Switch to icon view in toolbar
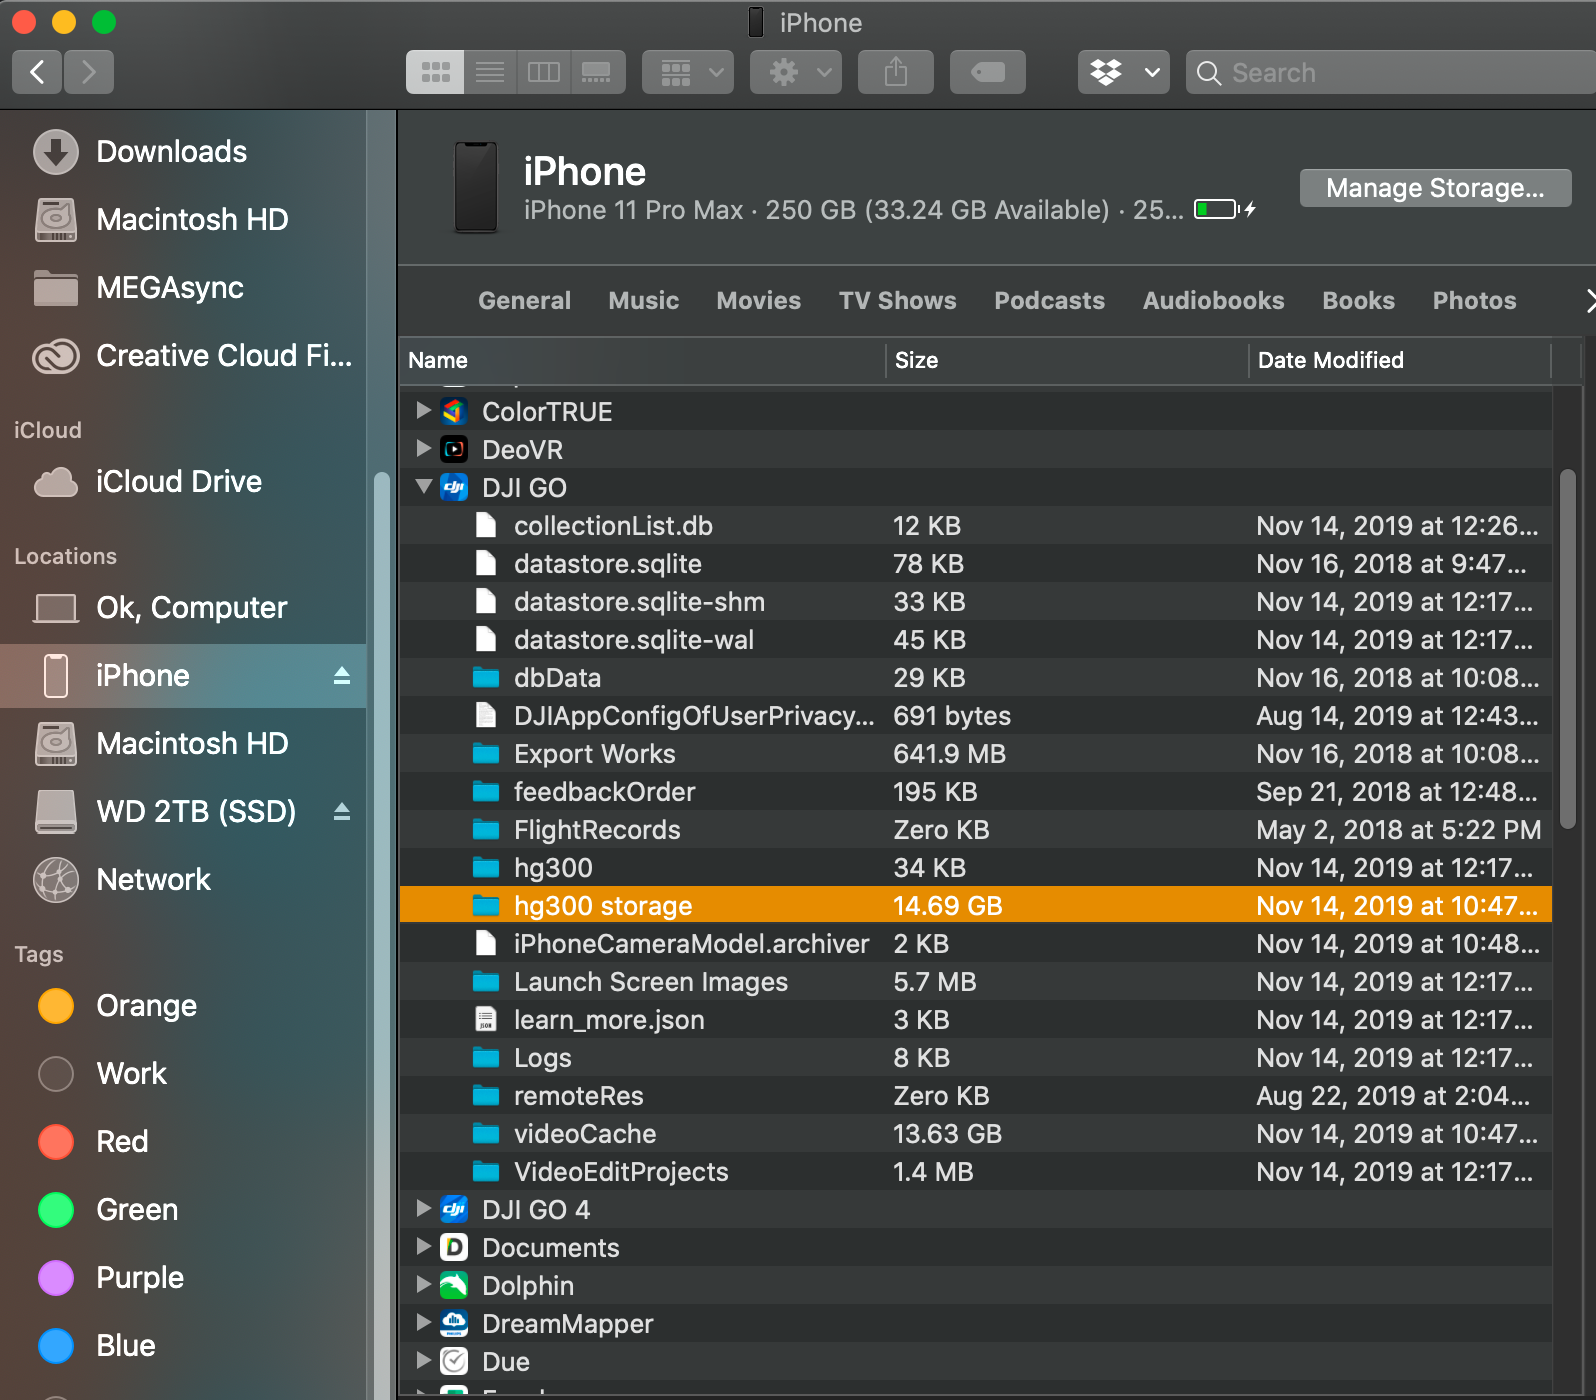Screen dimensions: 1596x1400 [x=435, y=72]
